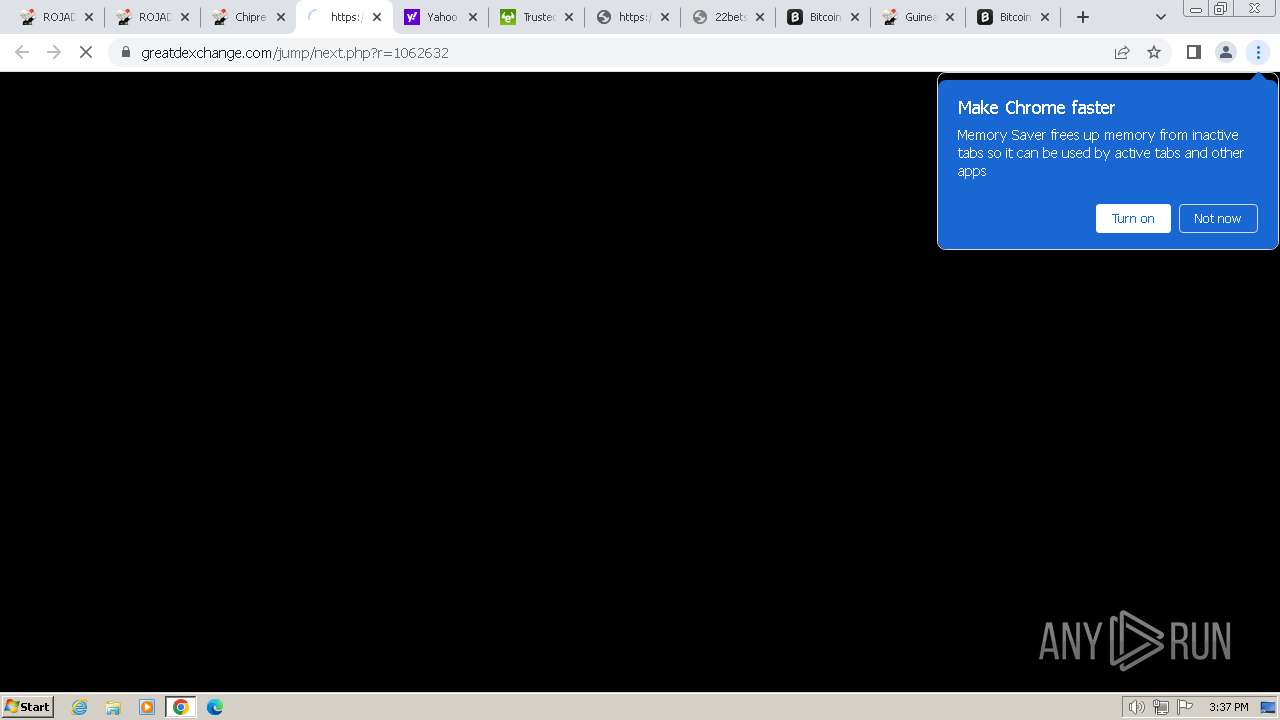This screenshot has width=1280, height=720.
Task: Open Action Center flag icon
Action: point(1185,707)
